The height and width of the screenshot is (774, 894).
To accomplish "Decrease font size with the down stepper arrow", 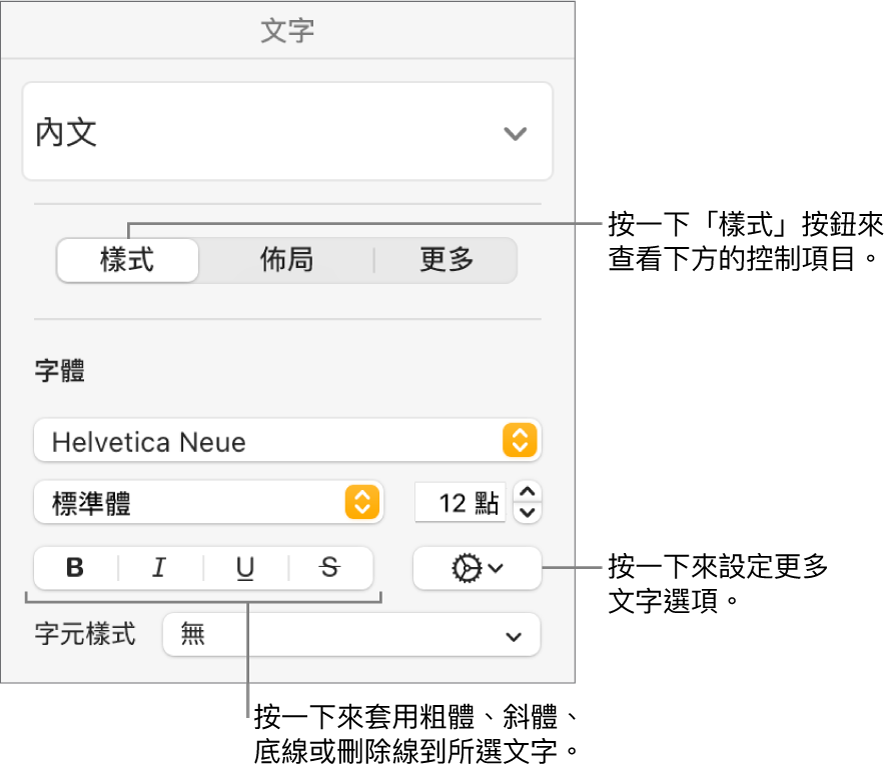I will coord(527,513).
